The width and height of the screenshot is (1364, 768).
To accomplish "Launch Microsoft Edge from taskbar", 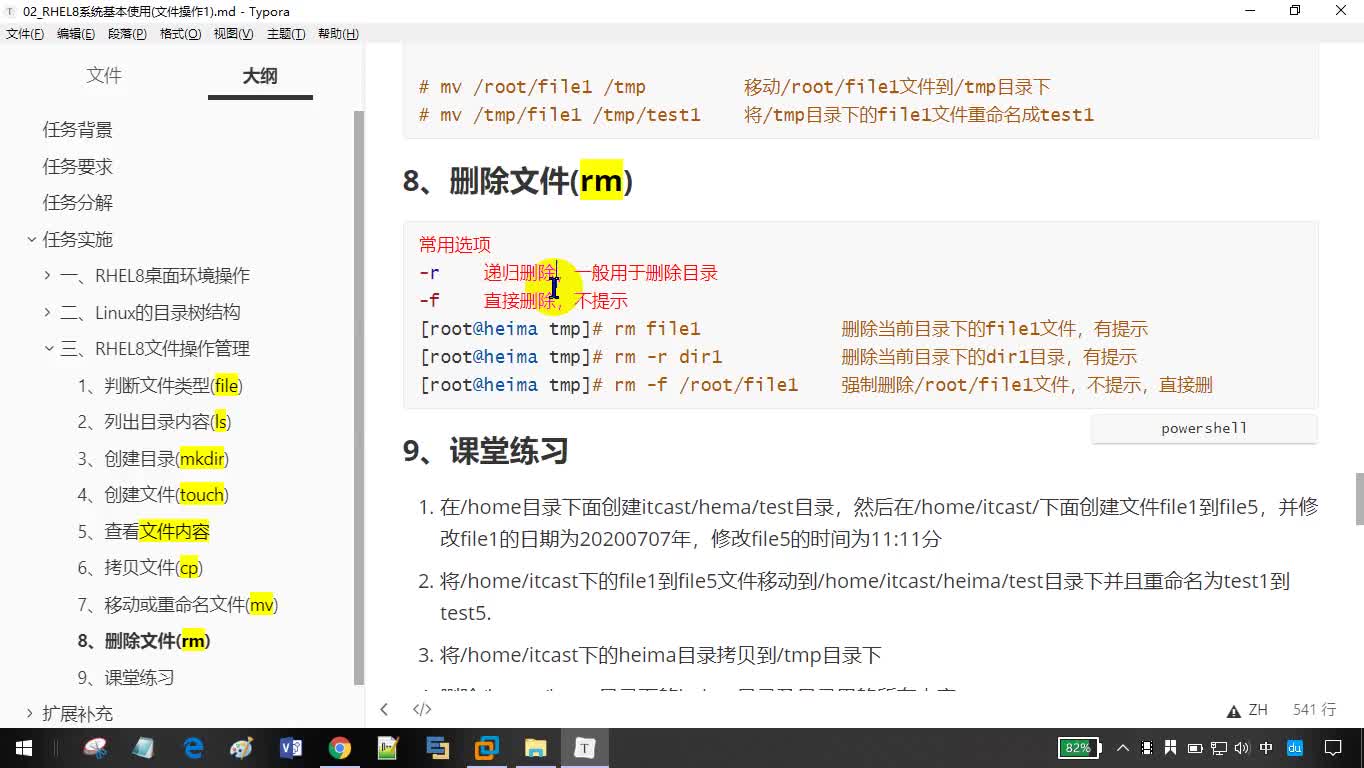I will 193,748.
